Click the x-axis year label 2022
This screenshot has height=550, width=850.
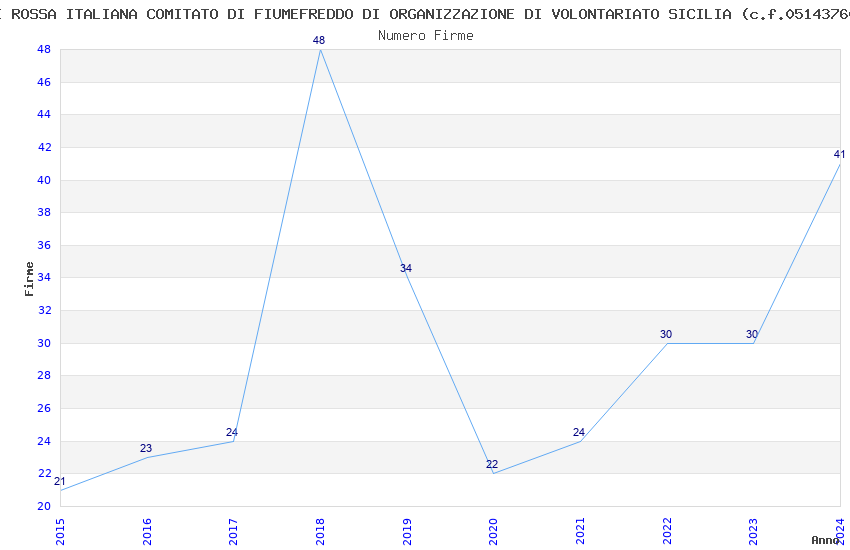tap(667, 532)
